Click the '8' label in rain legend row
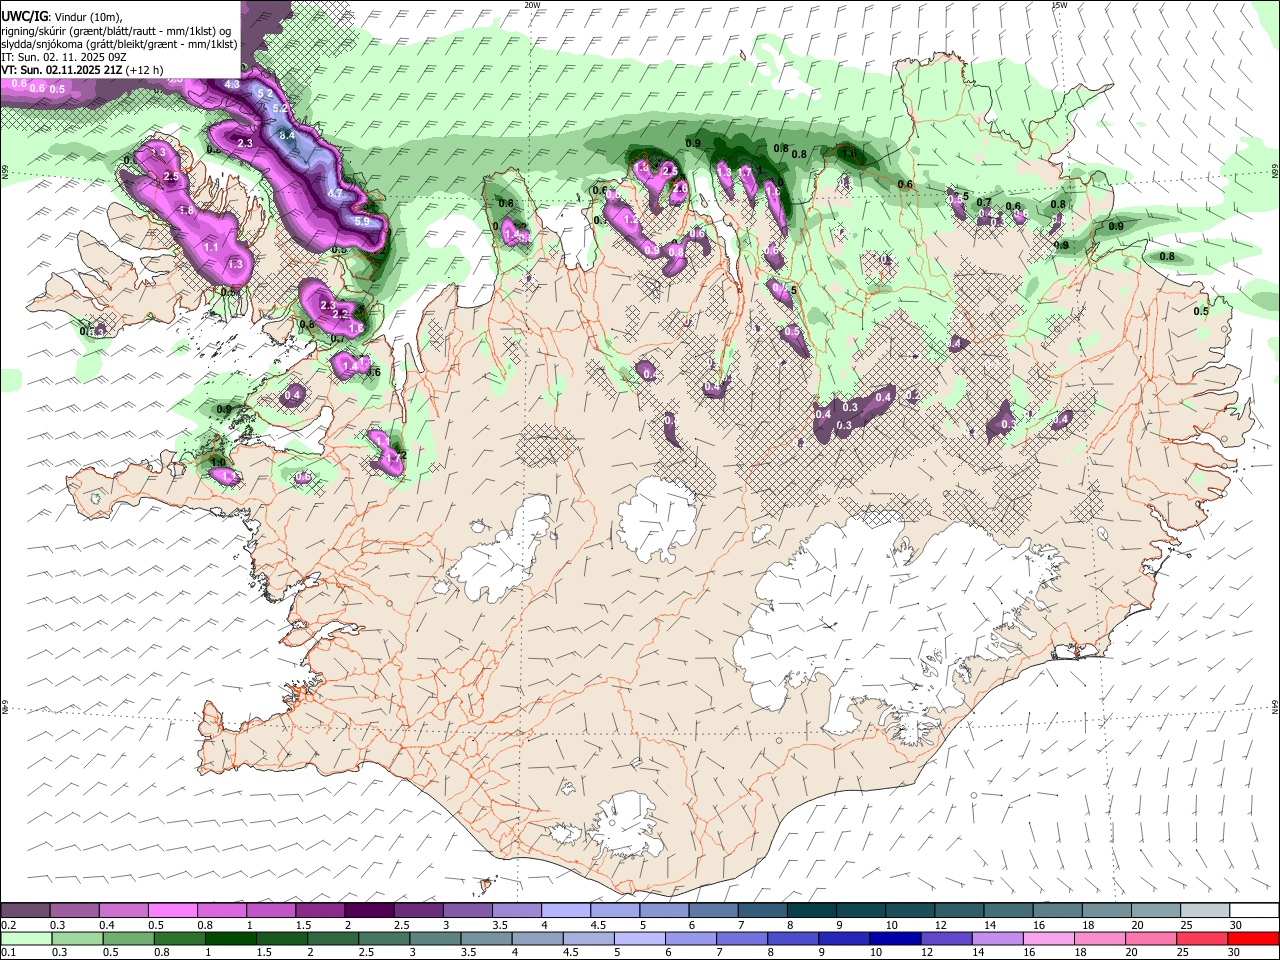The height and width of the screenshot is (960, 1280). point(771,953)
